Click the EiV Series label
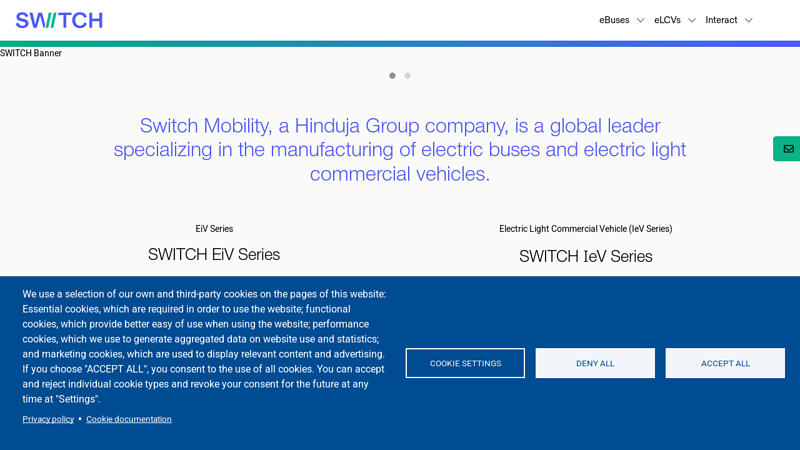The height and width of the screenshot is (450, 800). point(214,229)
